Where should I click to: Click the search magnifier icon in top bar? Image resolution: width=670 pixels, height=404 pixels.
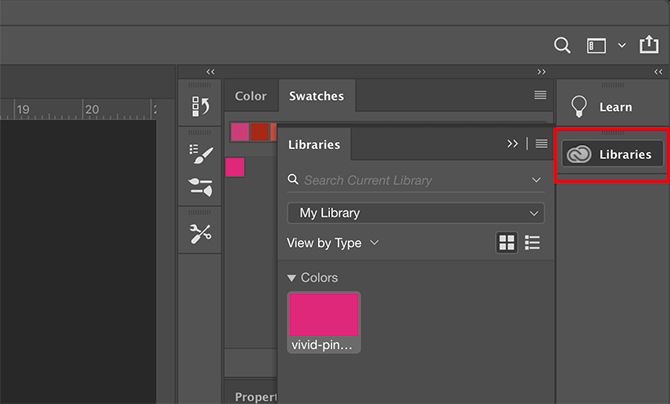click(x=563, y=45)
